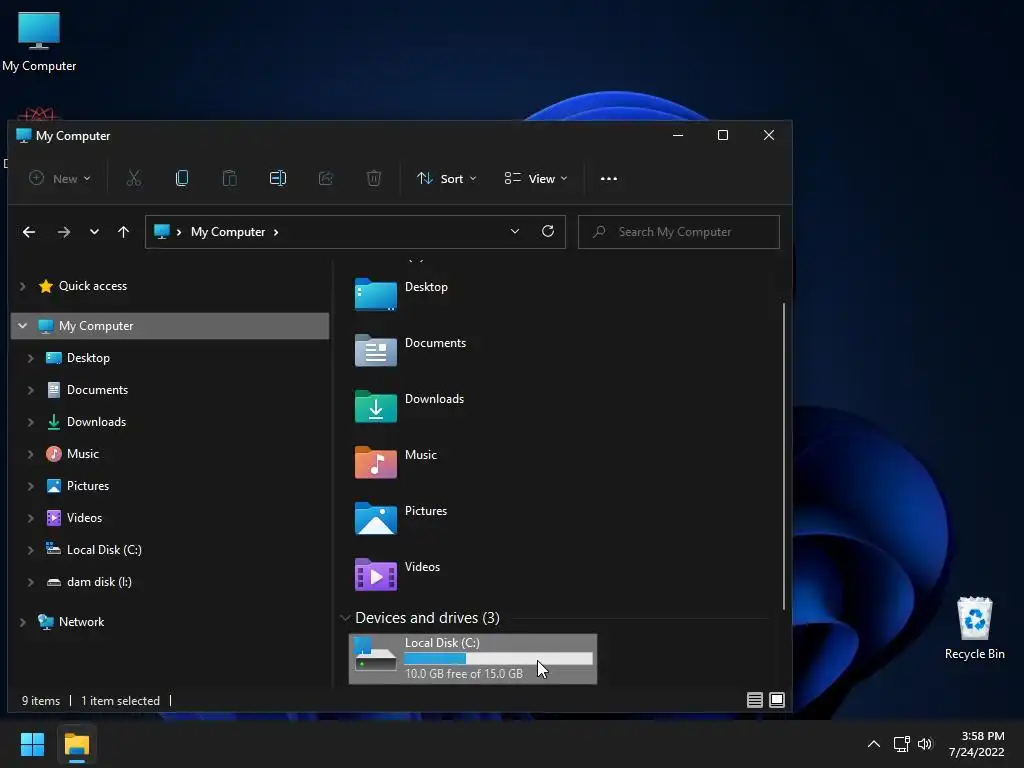Click chevron after My Computer in address bar

276,232
